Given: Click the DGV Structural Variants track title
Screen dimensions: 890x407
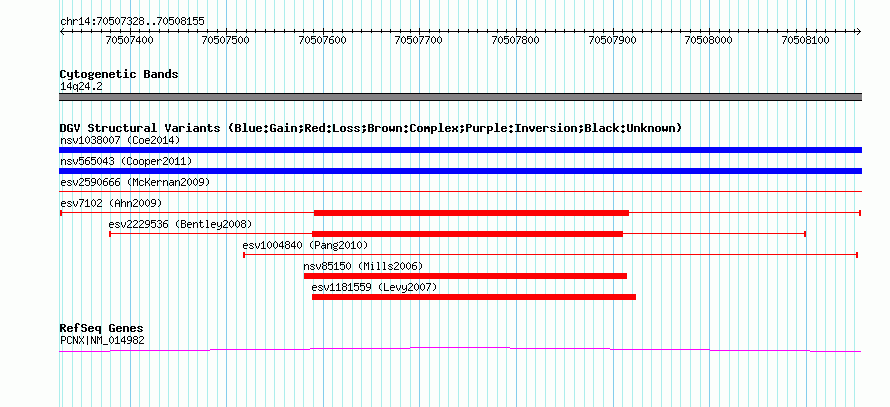Looking at the screenshot, I should point(371,128).
